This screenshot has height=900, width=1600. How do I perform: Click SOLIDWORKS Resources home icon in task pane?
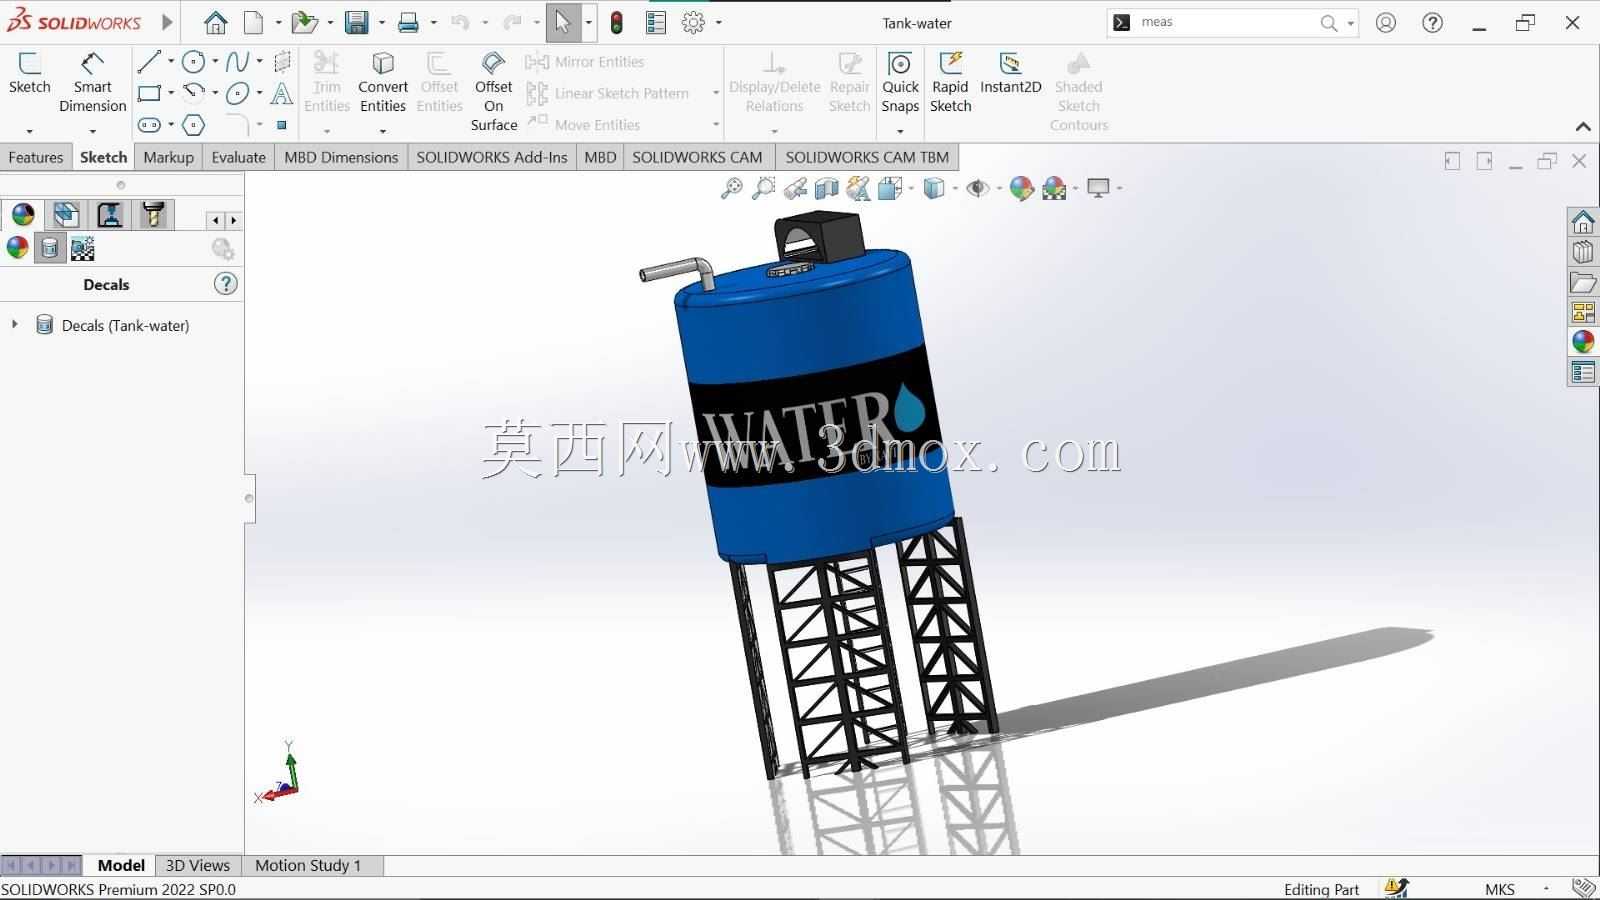(x=1583, y=221)
